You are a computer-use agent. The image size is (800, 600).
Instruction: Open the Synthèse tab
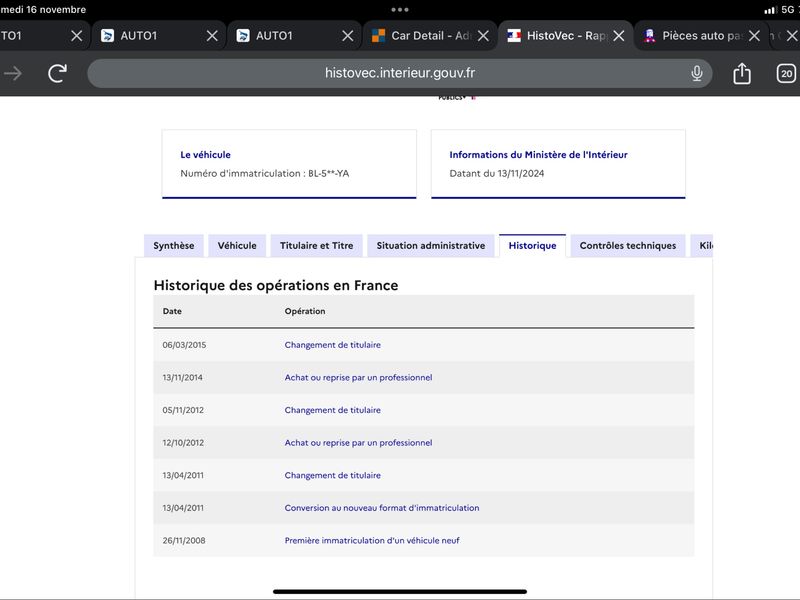(173, 245)
